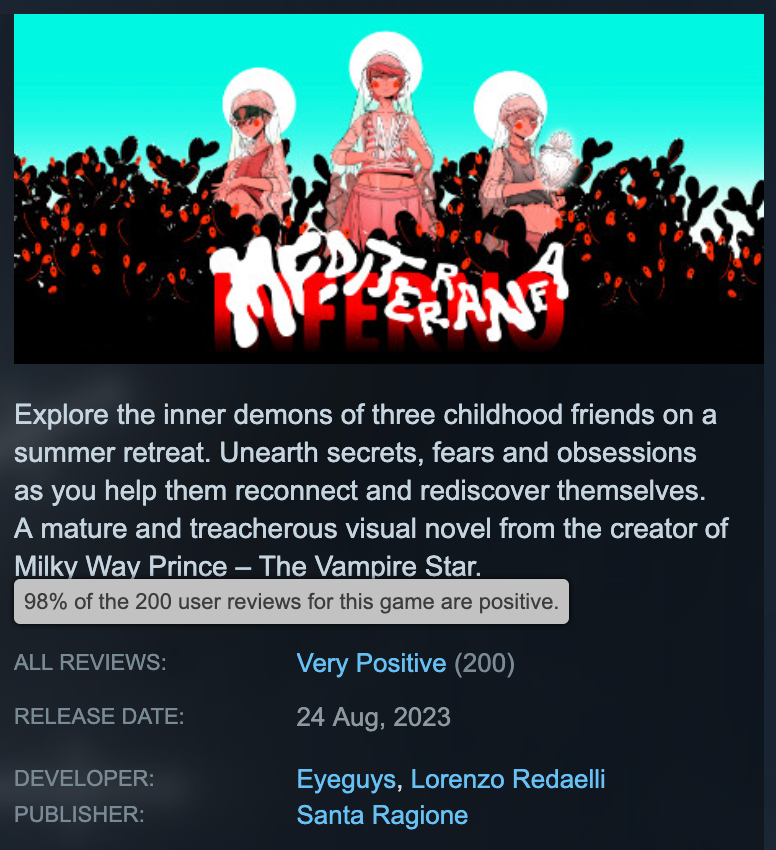Open the Eyeguys developer page
Viewport: 776px width, 850px height.
tap(347, 779)
